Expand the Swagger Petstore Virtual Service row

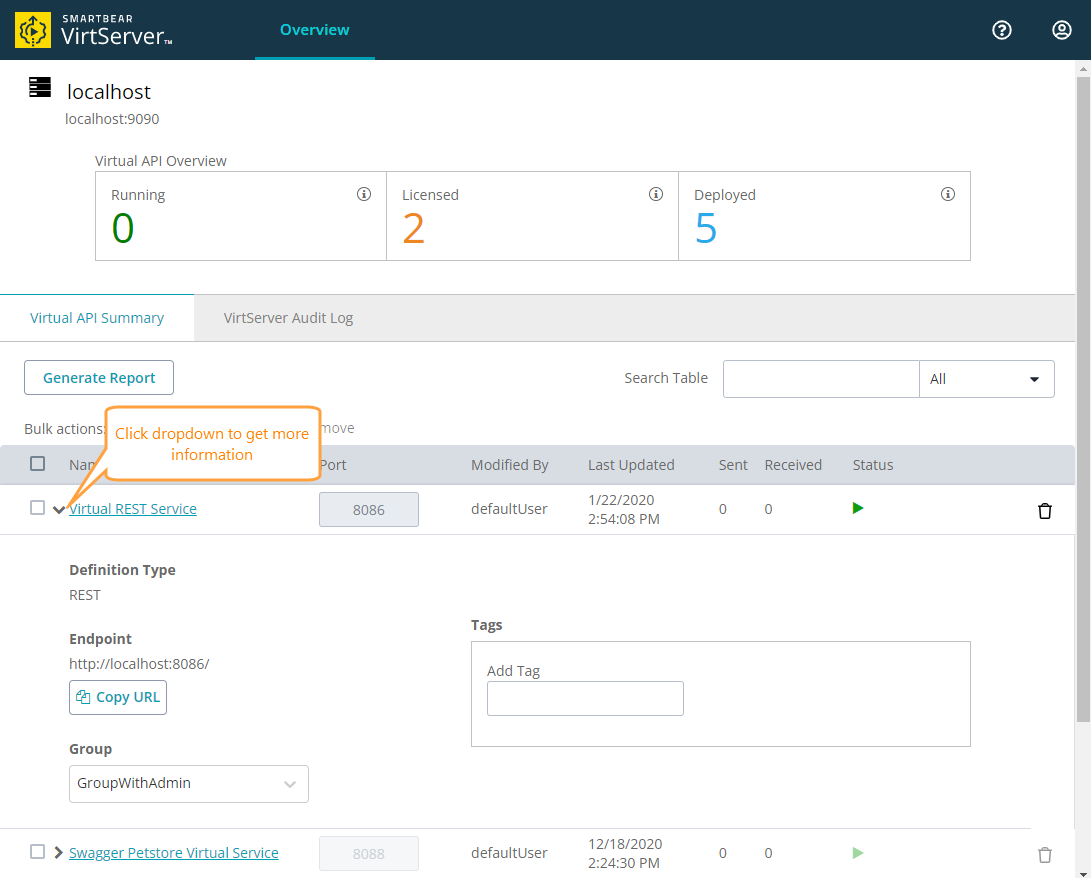[59, 852]
